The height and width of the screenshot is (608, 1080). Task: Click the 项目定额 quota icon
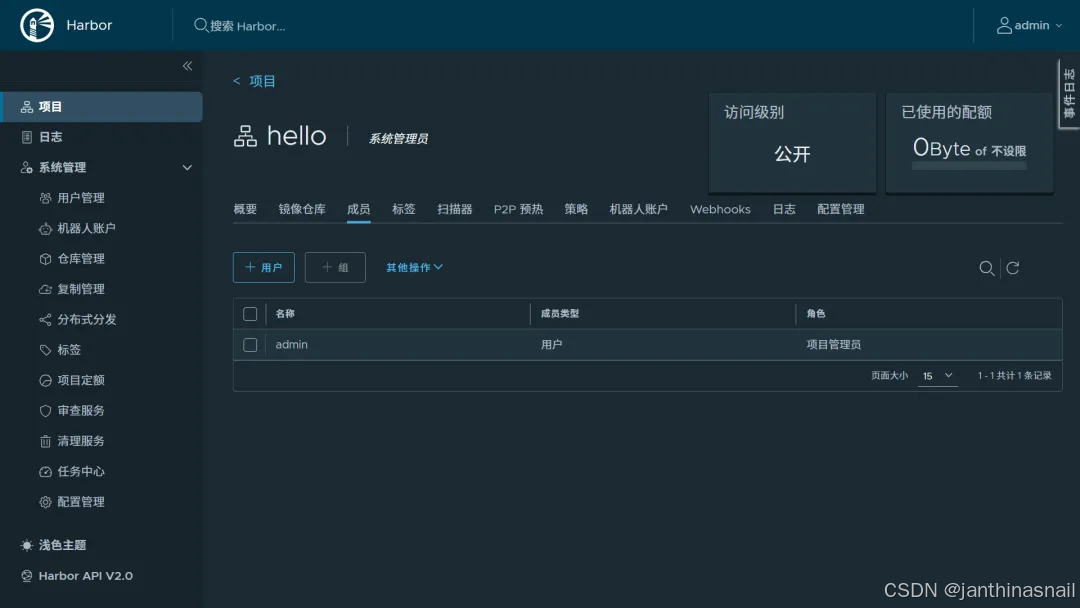(45, 380)
